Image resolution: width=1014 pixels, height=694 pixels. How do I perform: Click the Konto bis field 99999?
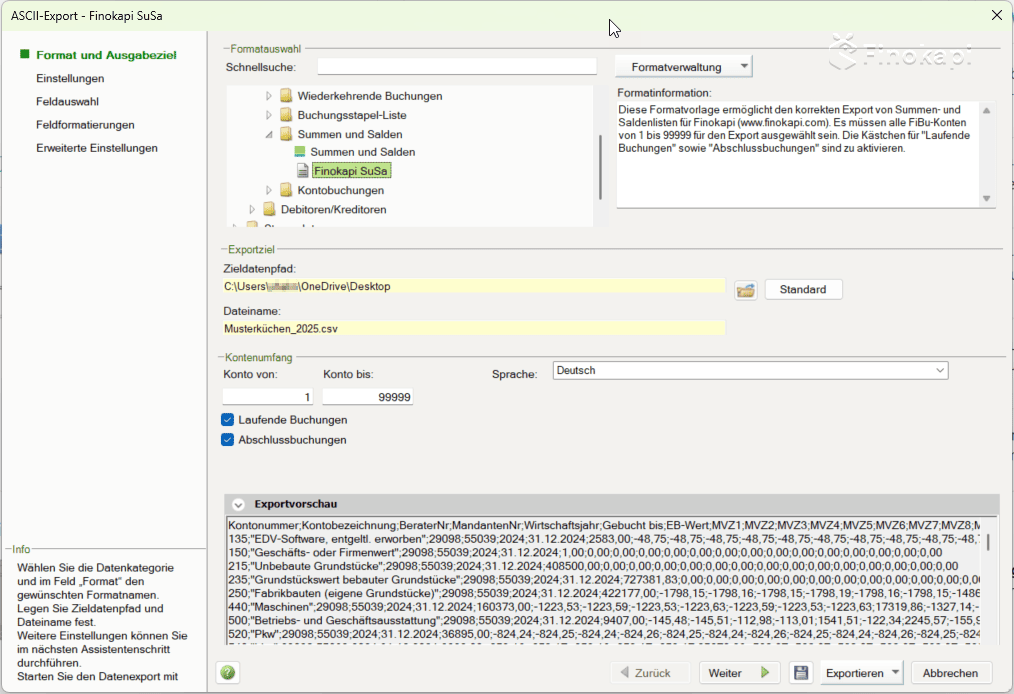pos(367,396)
